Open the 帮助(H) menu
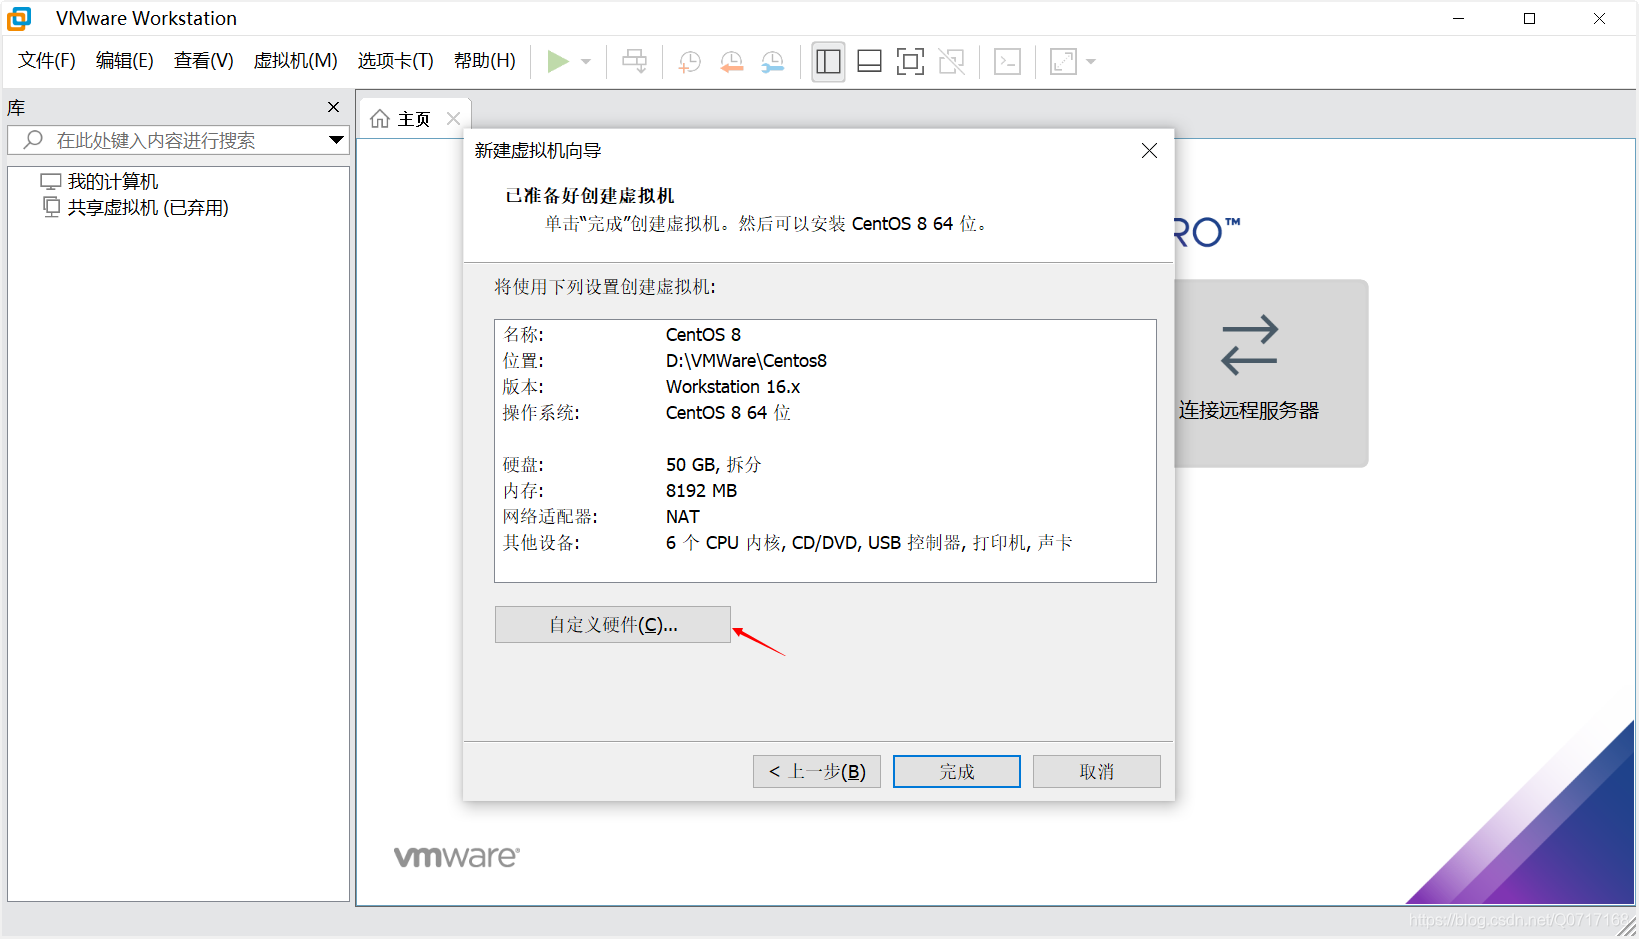The height and width of the screenshot is (939, 1639). pos(485,61)
